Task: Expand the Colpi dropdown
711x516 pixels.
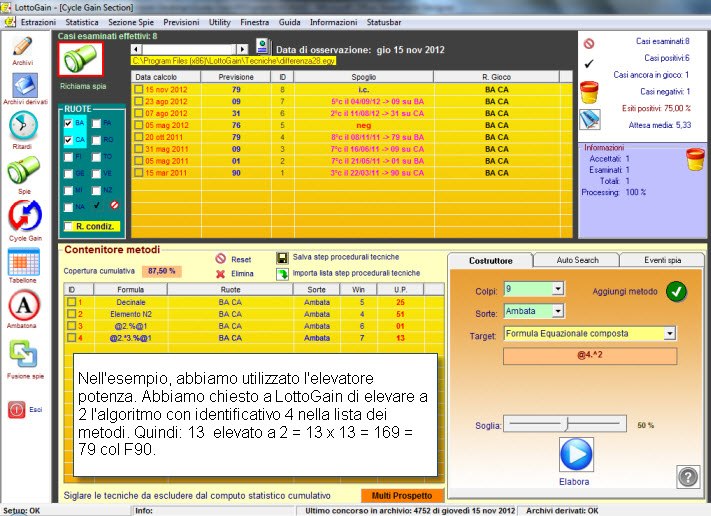Action: click(x=558, y=288)
